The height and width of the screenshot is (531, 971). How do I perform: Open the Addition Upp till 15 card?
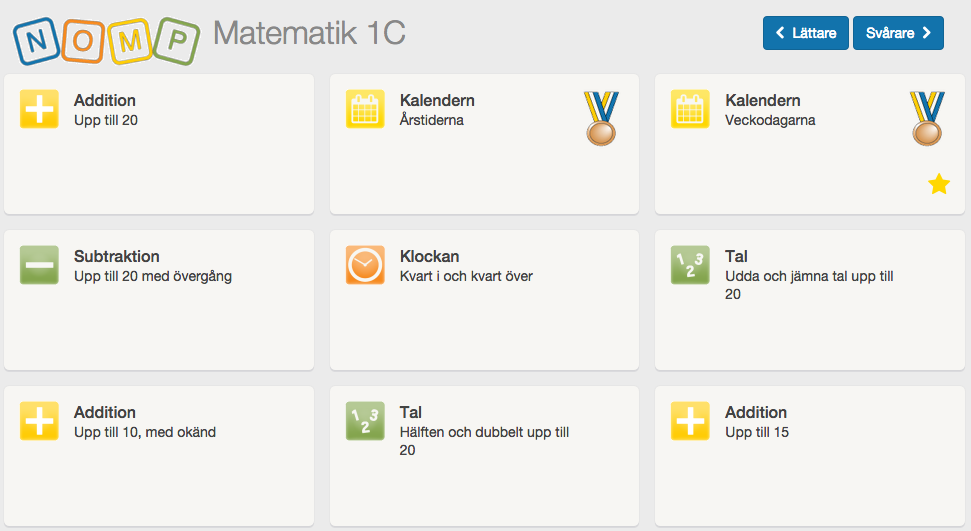click(809, 457)
